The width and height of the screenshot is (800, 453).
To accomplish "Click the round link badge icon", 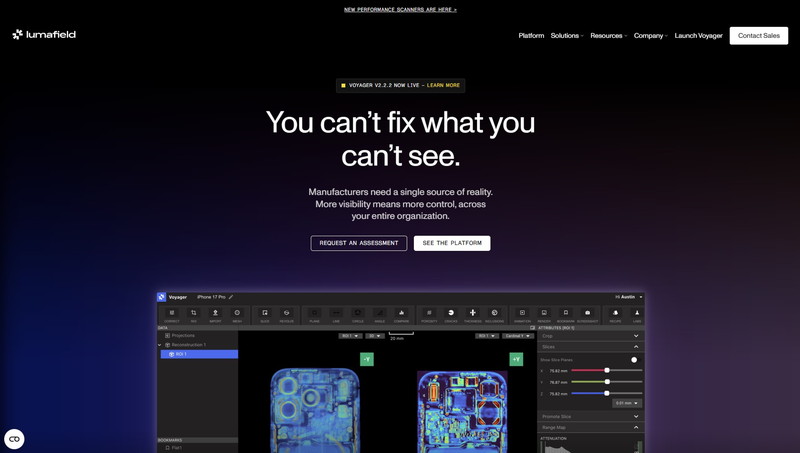I will click(x=14, y=439).
